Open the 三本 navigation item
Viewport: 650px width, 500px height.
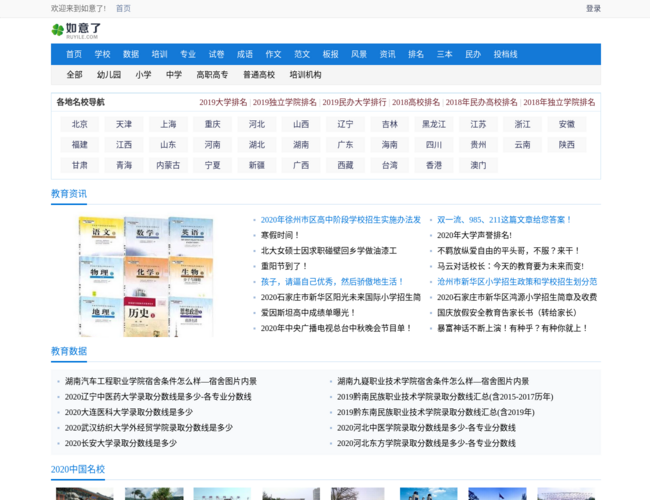click(445, 54)
